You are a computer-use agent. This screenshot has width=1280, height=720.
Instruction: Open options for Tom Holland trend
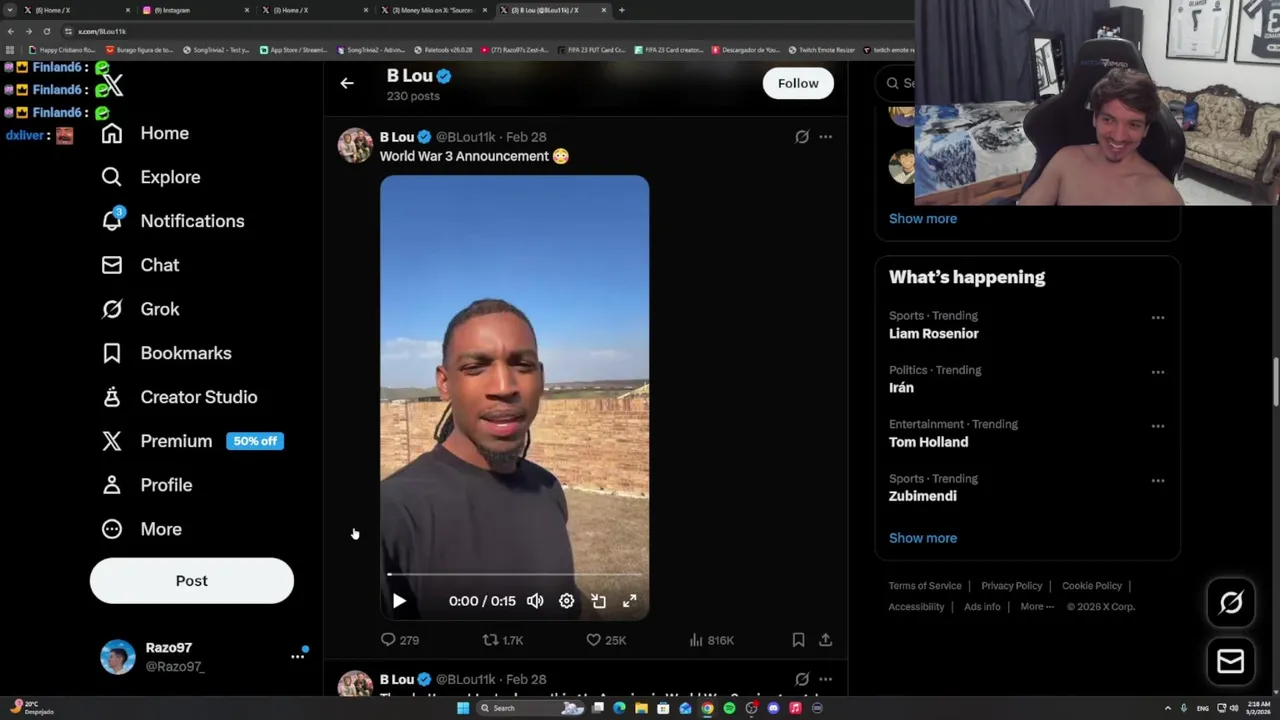tap(1157, 426)
